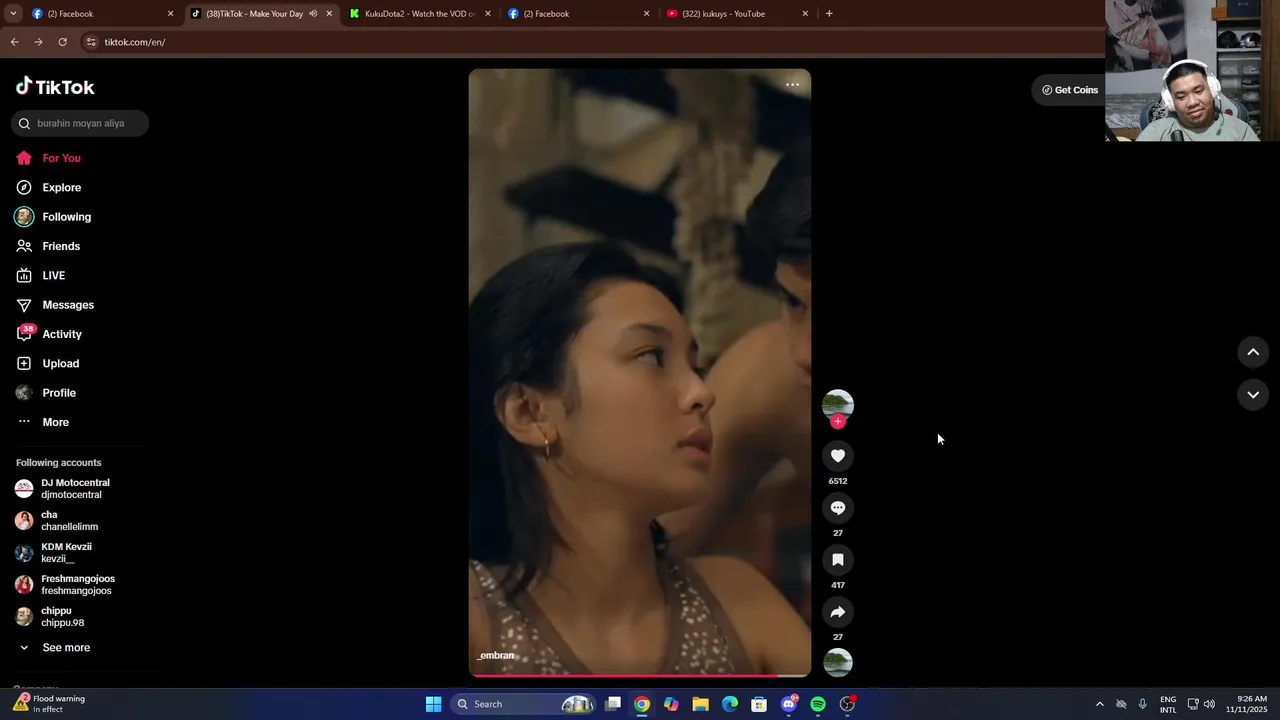The width and height of the screenshot is (1280, 720).
Task: Open Microsoft Edge from taskbar
Action: pyautogui.click(x=730, y=704)
